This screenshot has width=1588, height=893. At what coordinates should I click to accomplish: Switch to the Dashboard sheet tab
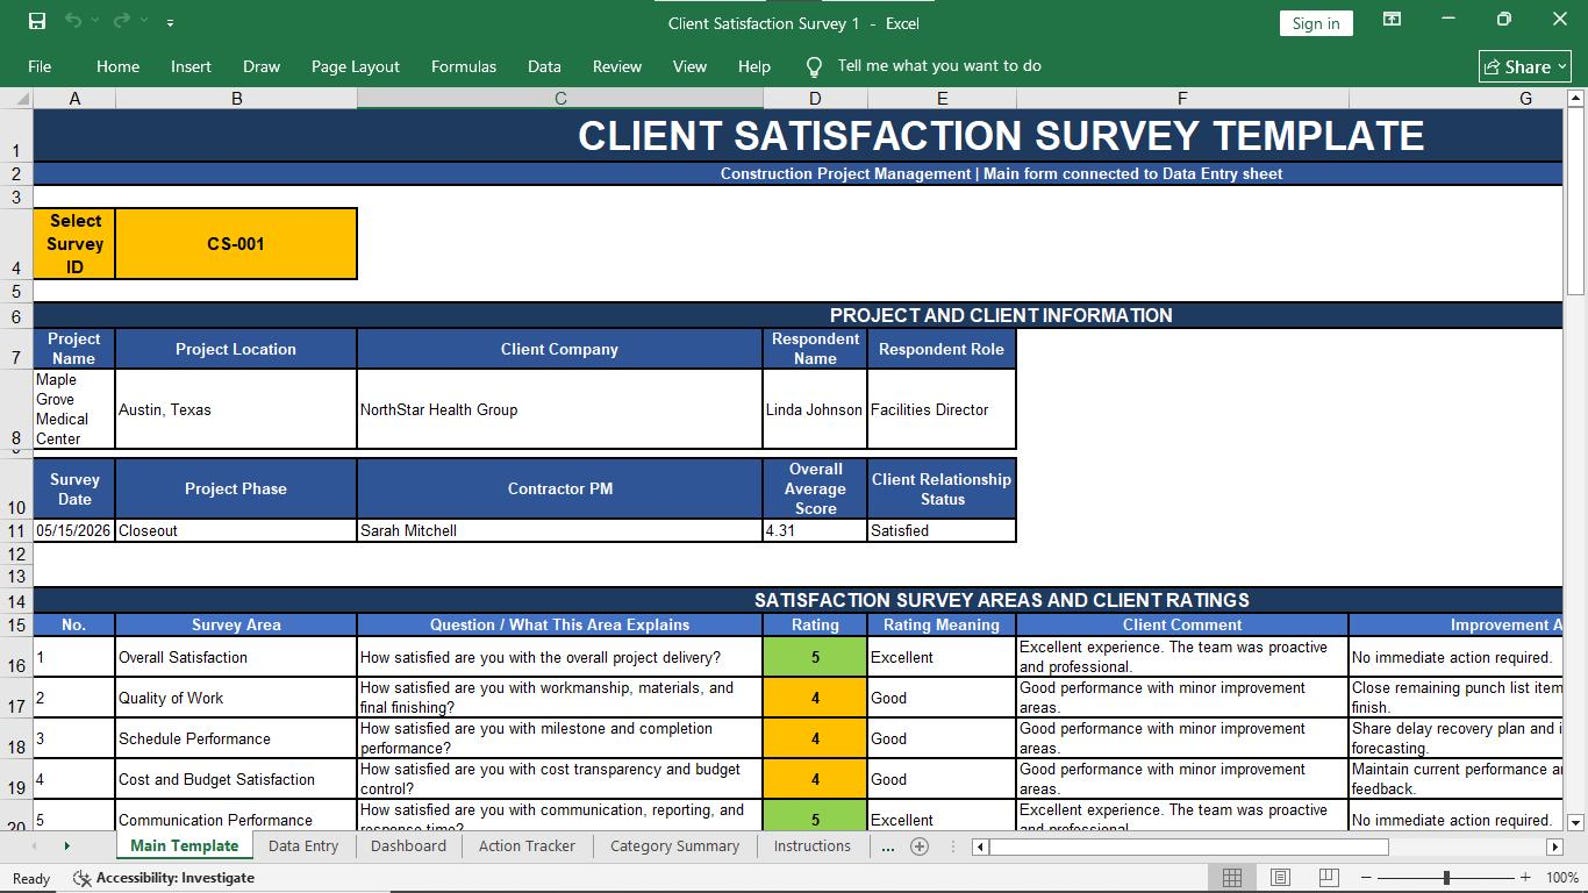point(408,846)
